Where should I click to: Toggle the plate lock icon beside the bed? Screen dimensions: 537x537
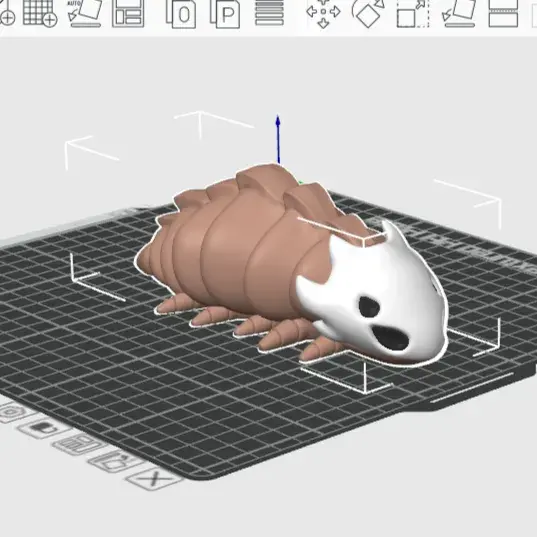point(45,428)
